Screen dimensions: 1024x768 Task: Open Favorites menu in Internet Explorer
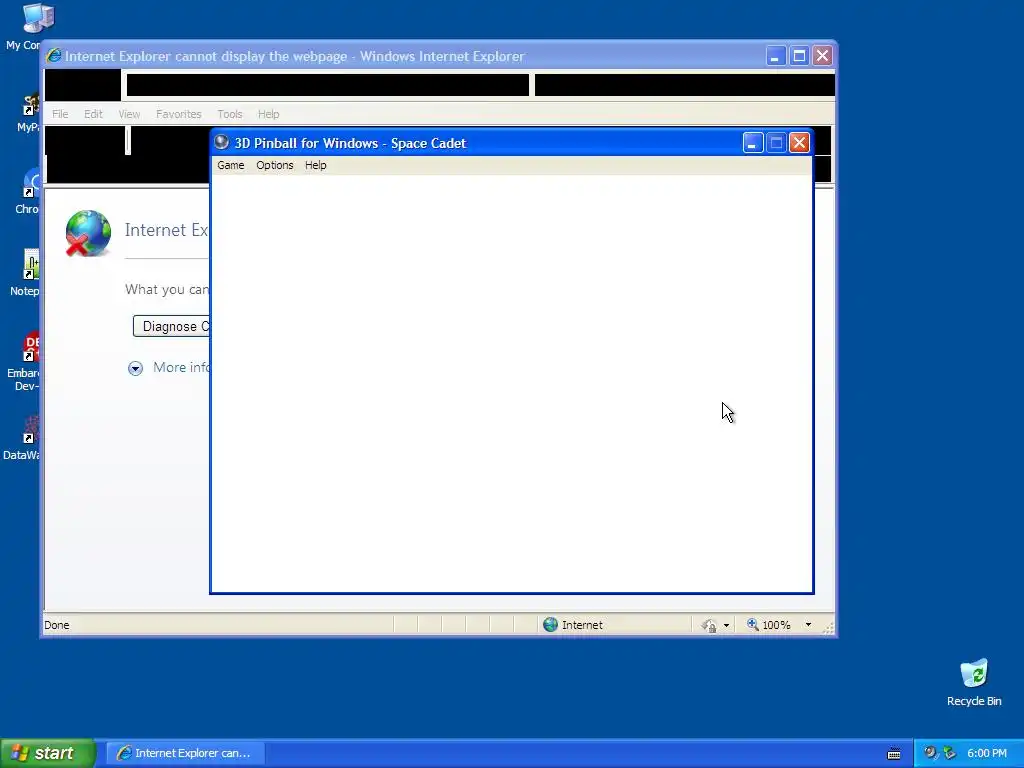[x=178, y=114]
